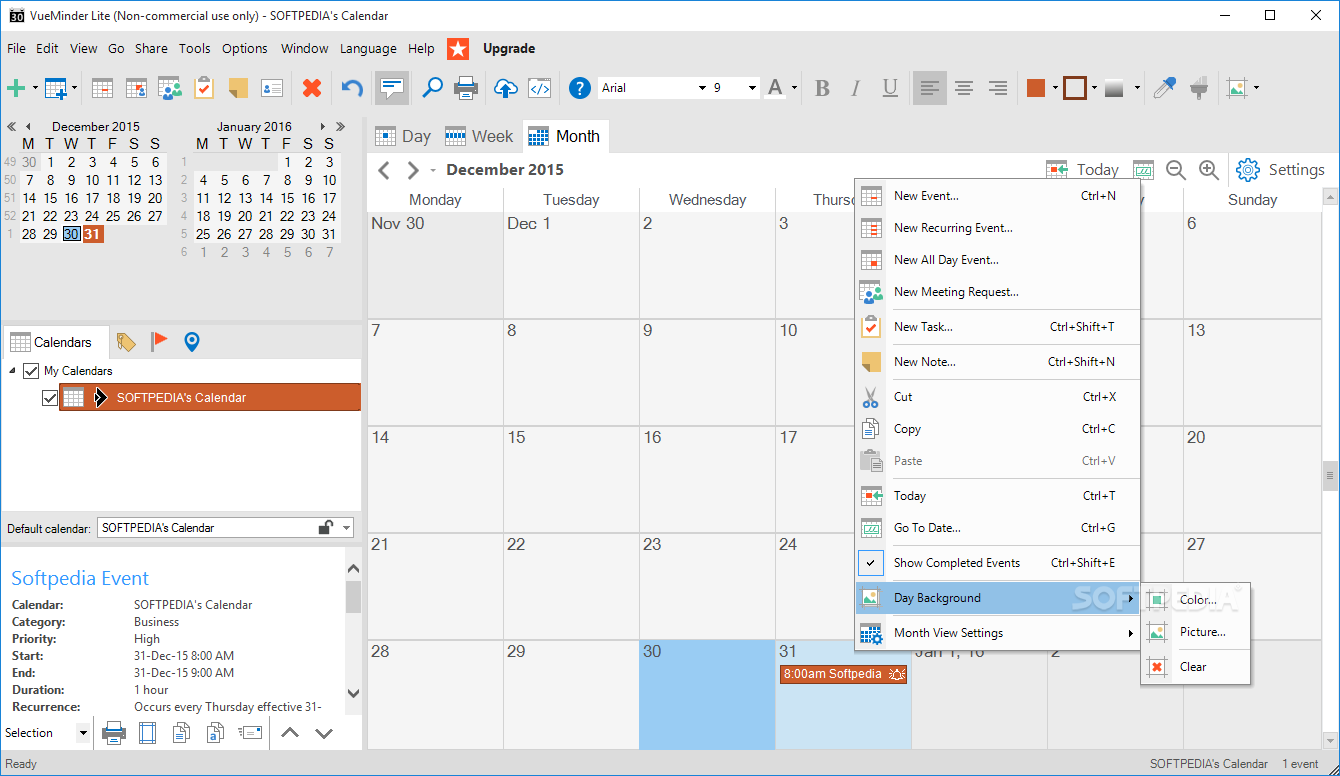Toggle Show Completed Events check
Image resolution: width=1340 pixels, height=776 pixels.
tap(870, 563)
